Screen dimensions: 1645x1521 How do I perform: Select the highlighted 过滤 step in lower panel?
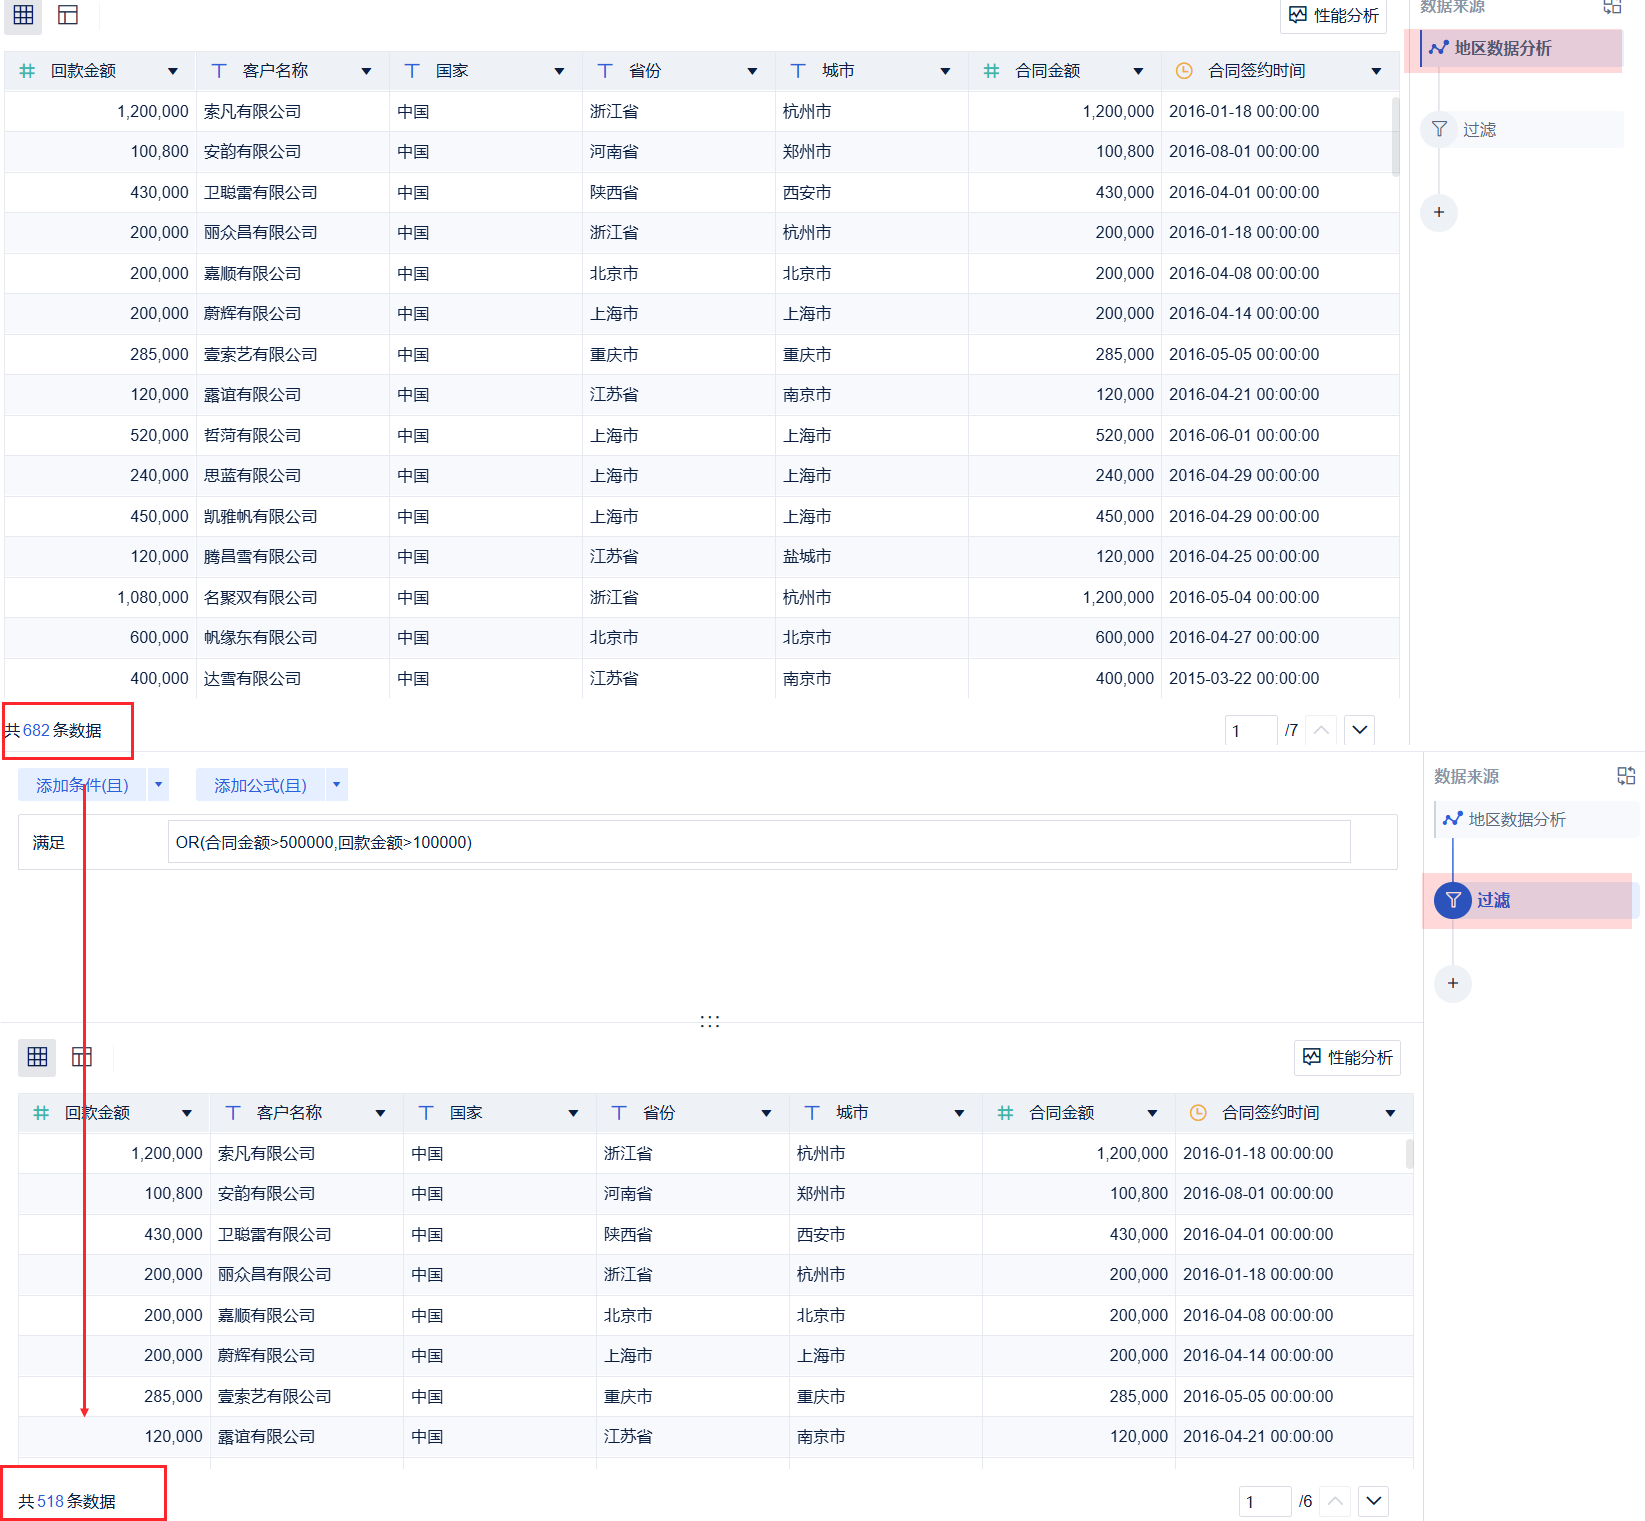pos(1536,900)
